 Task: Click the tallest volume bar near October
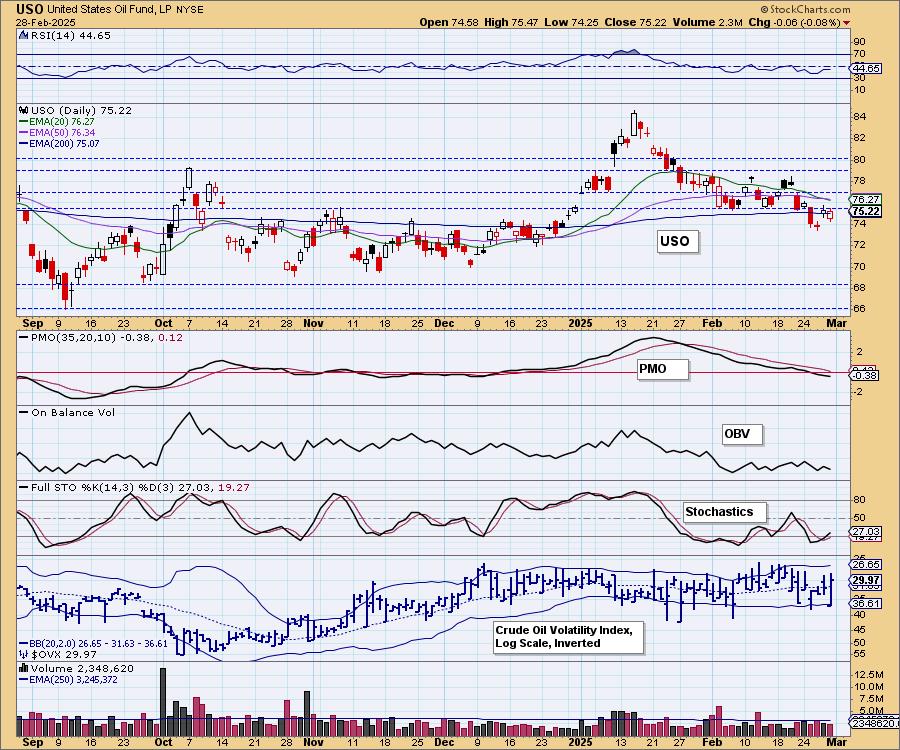click(x=162, y=702)
